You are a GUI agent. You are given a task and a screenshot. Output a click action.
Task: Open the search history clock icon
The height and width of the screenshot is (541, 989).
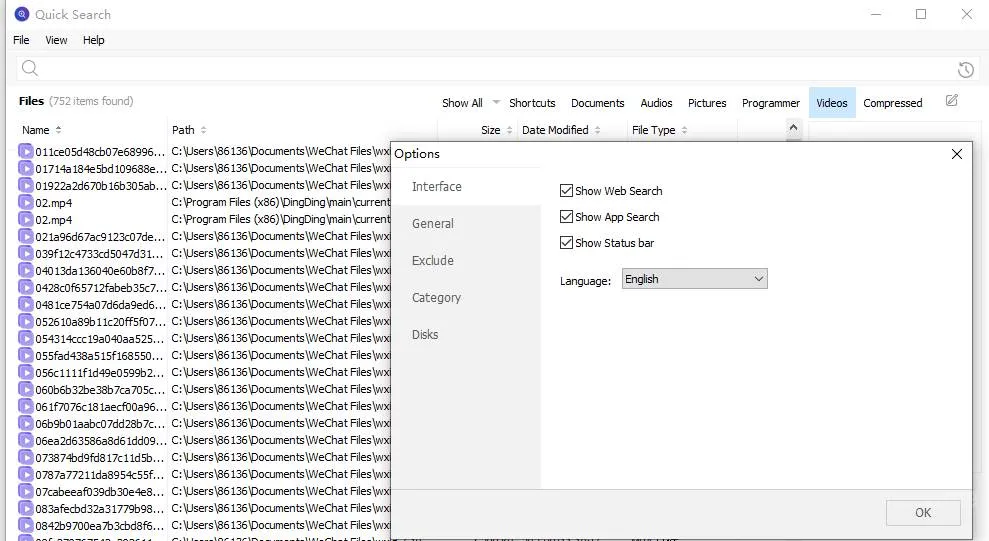click(x=966, y=69)
